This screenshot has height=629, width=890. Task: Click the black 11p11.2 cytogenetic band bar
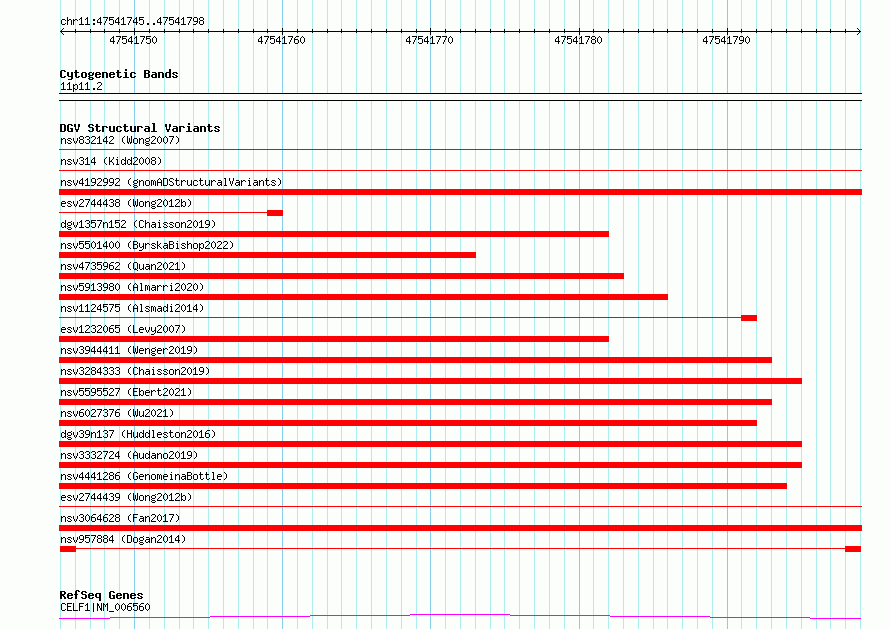pyautogui.click(x=460, y=97)
